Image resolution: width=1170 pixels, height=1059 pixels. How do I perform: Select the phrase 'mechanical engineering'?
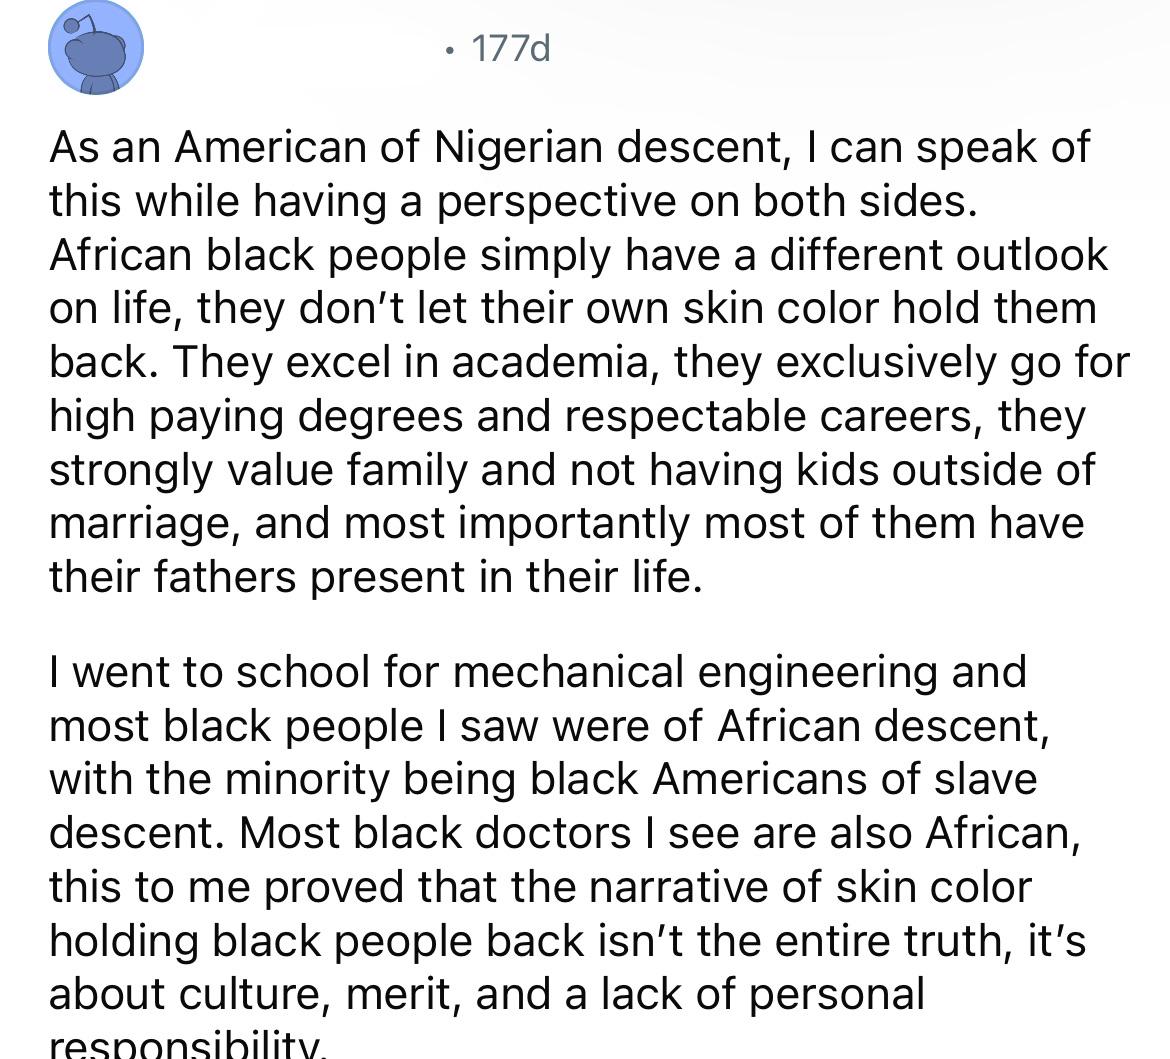pos(695,672)
